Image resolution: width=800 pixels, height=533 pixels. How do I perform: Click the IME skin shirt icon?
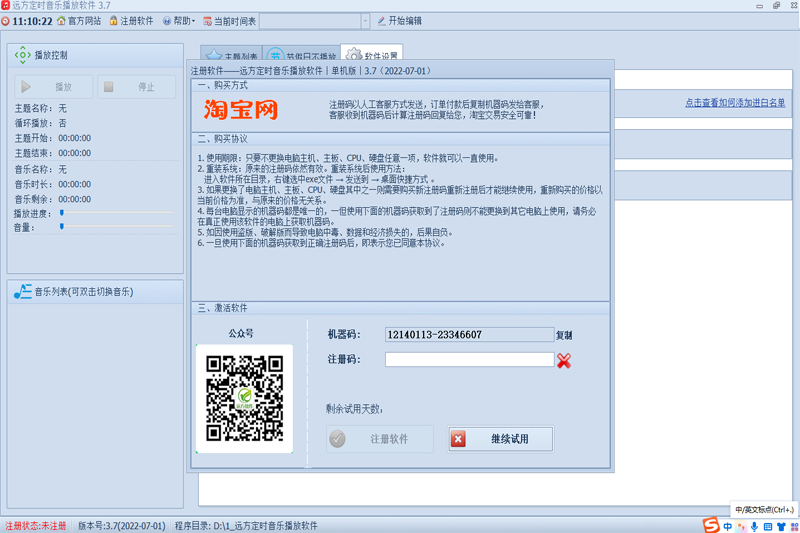coord(781,527)
